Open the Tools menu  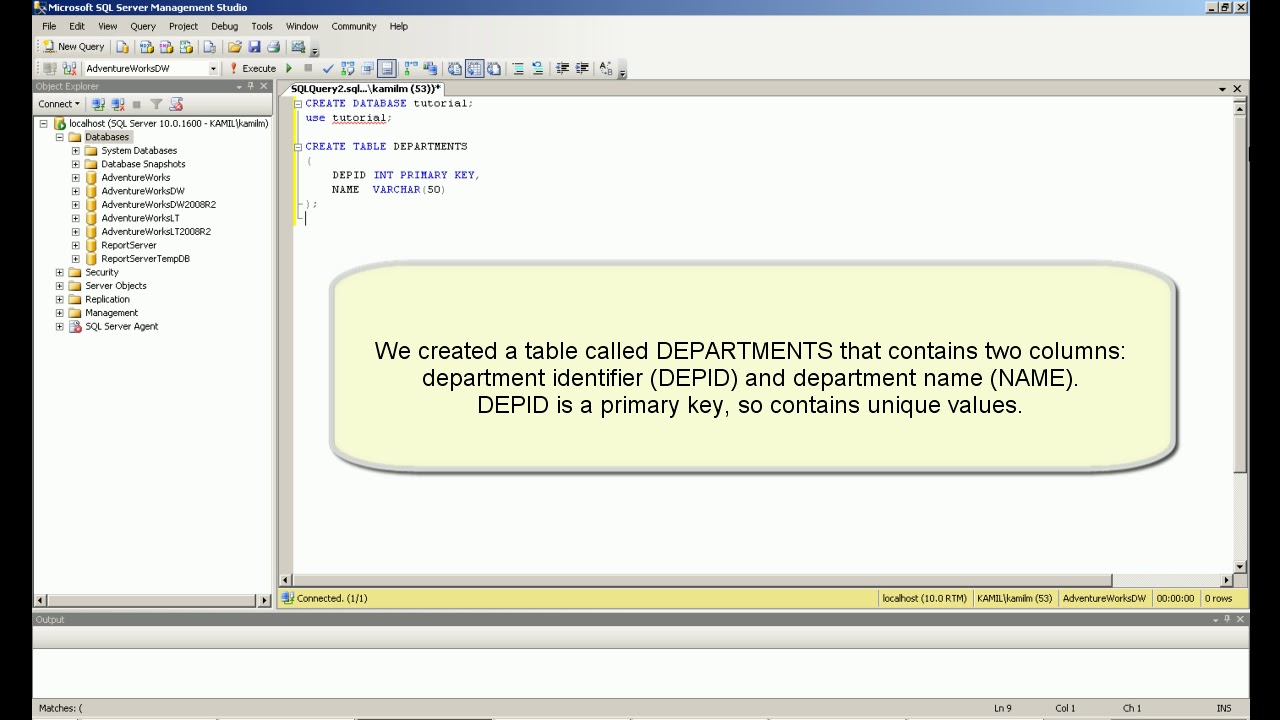(262, 26)
